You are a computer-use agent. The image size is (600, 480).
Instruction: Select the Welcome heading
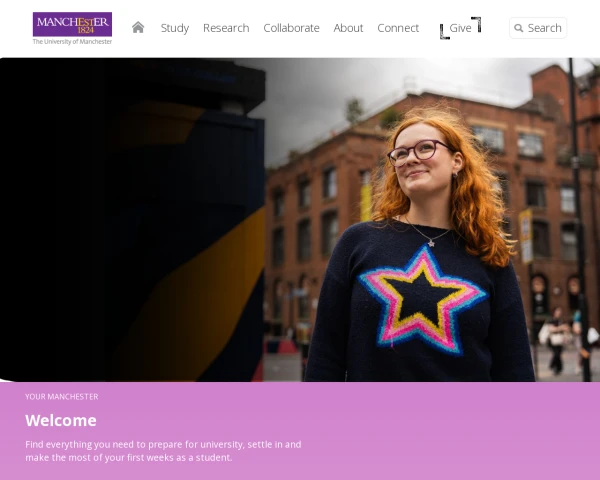click(61, 420)
